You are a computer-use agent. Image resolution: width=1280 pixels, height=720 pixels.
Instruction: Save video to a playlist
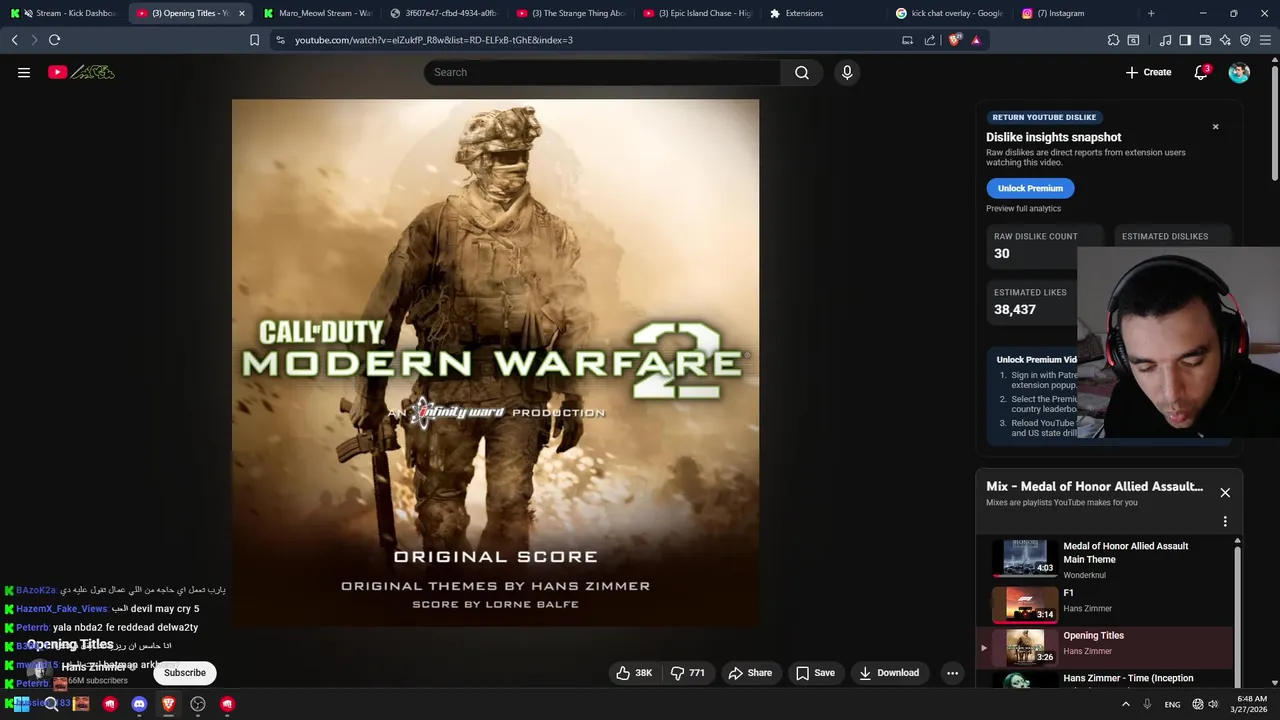[x=815, y=673]
